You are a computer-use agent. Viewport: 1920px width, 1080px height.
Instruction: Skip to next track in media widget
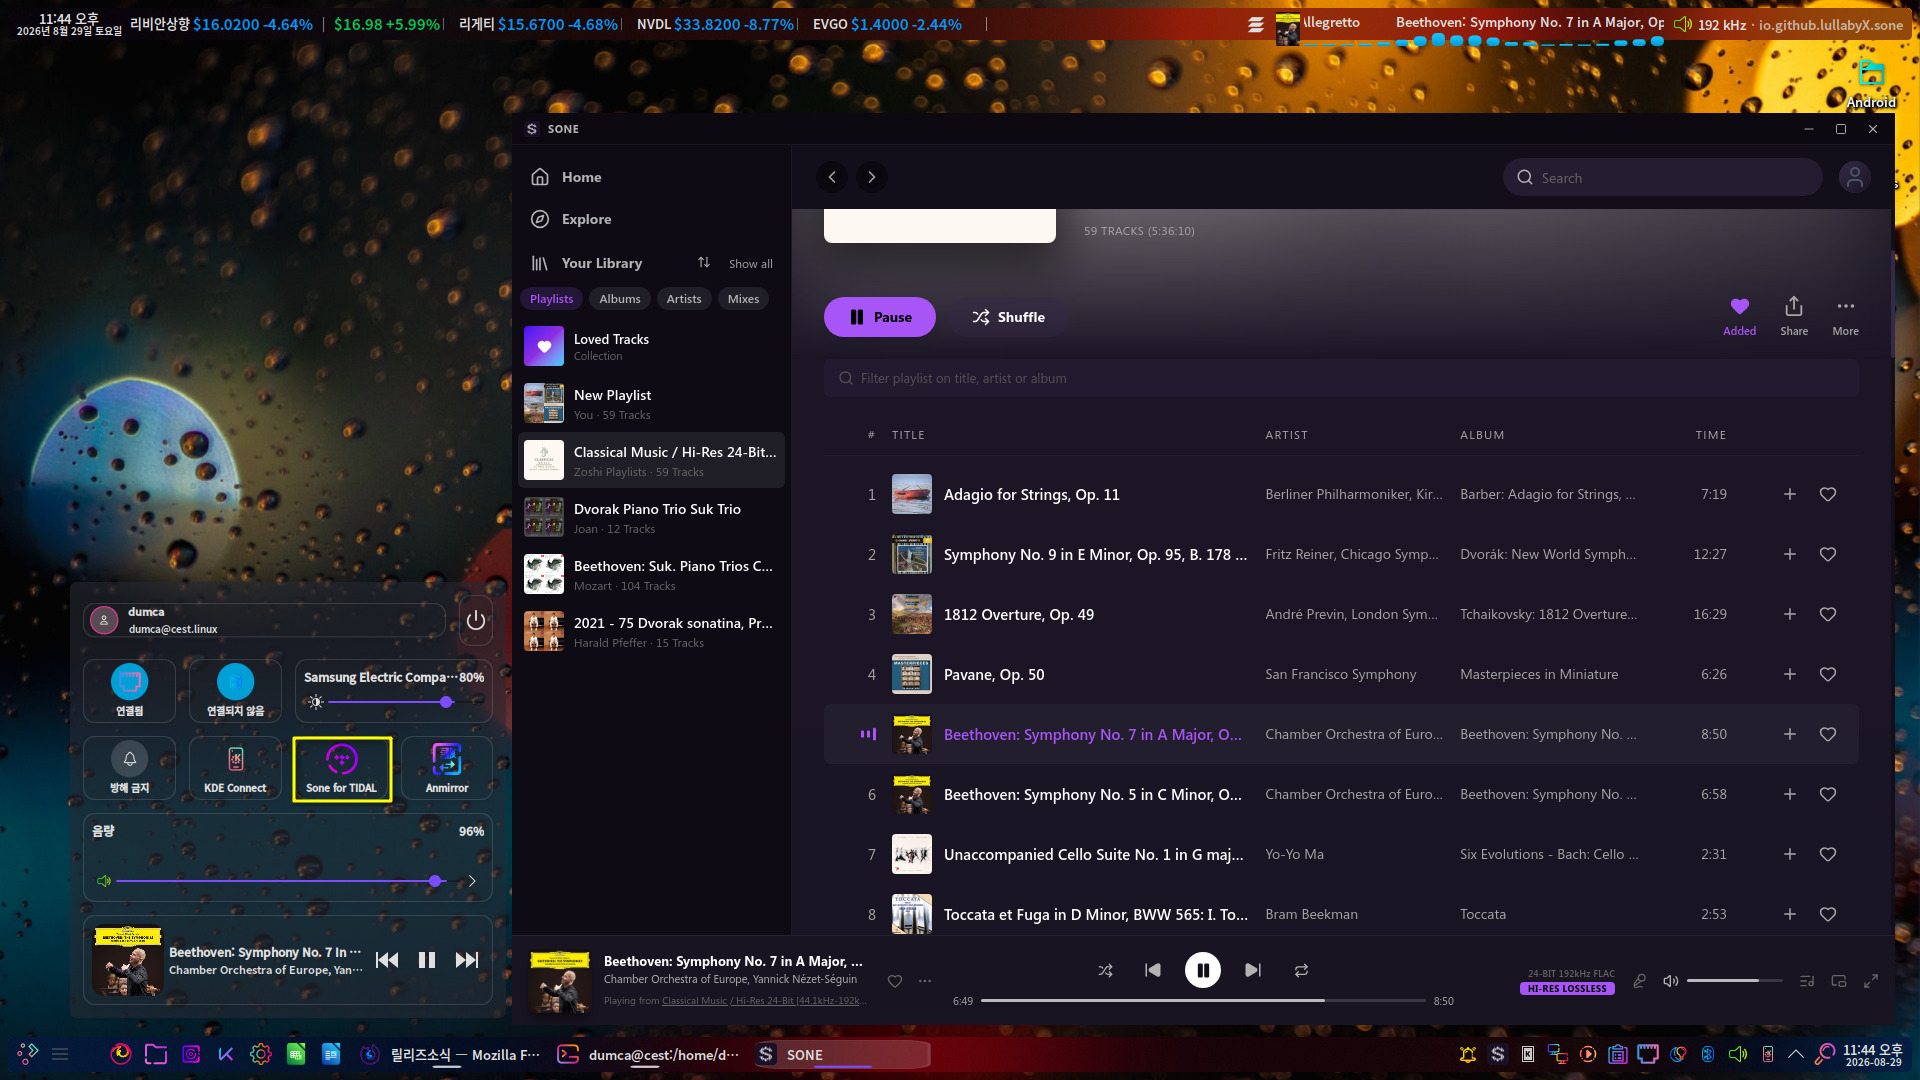point(467,960)
